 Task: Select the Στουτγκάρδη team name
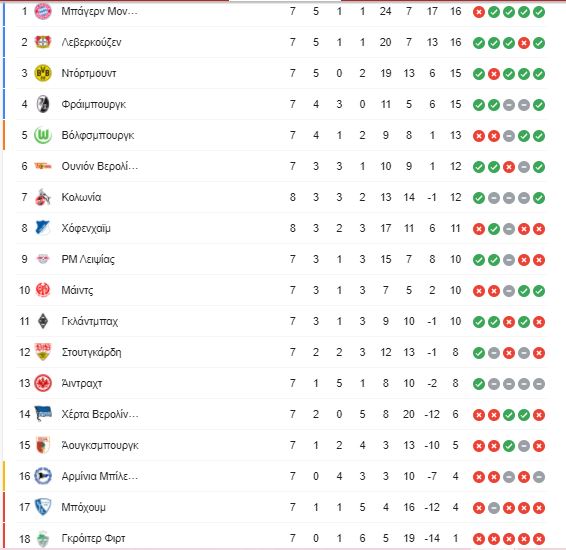coord(91,352)
